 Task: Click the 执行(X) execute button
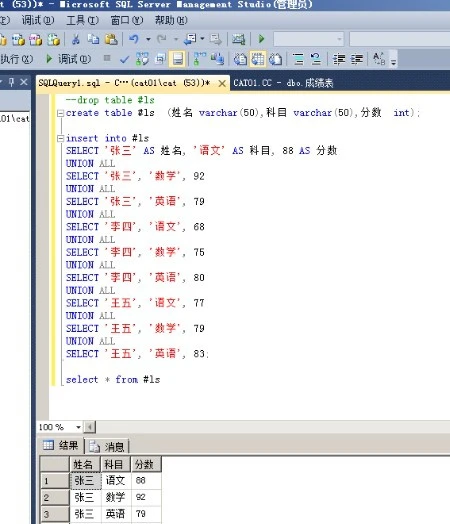16,59
